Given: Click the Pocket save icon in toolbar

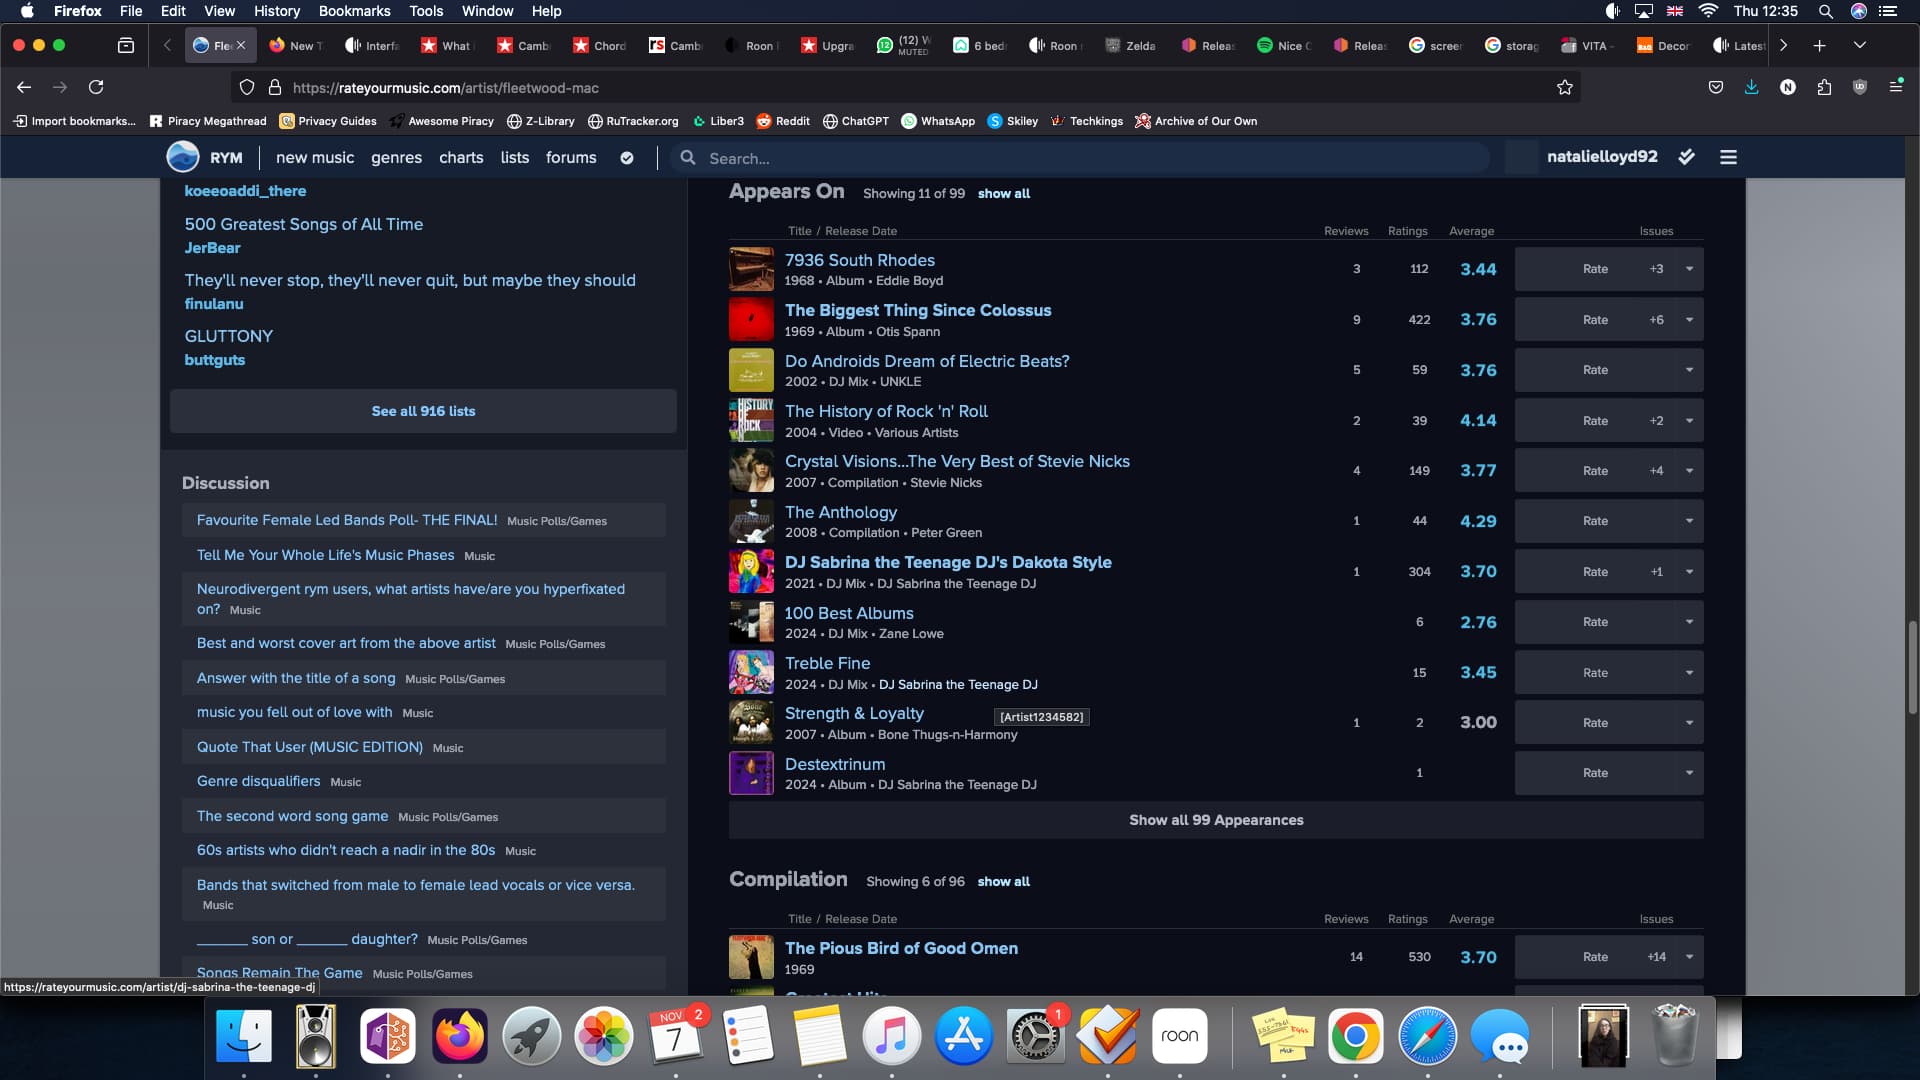Looking at the screenshot, I should click(1716, 87).
